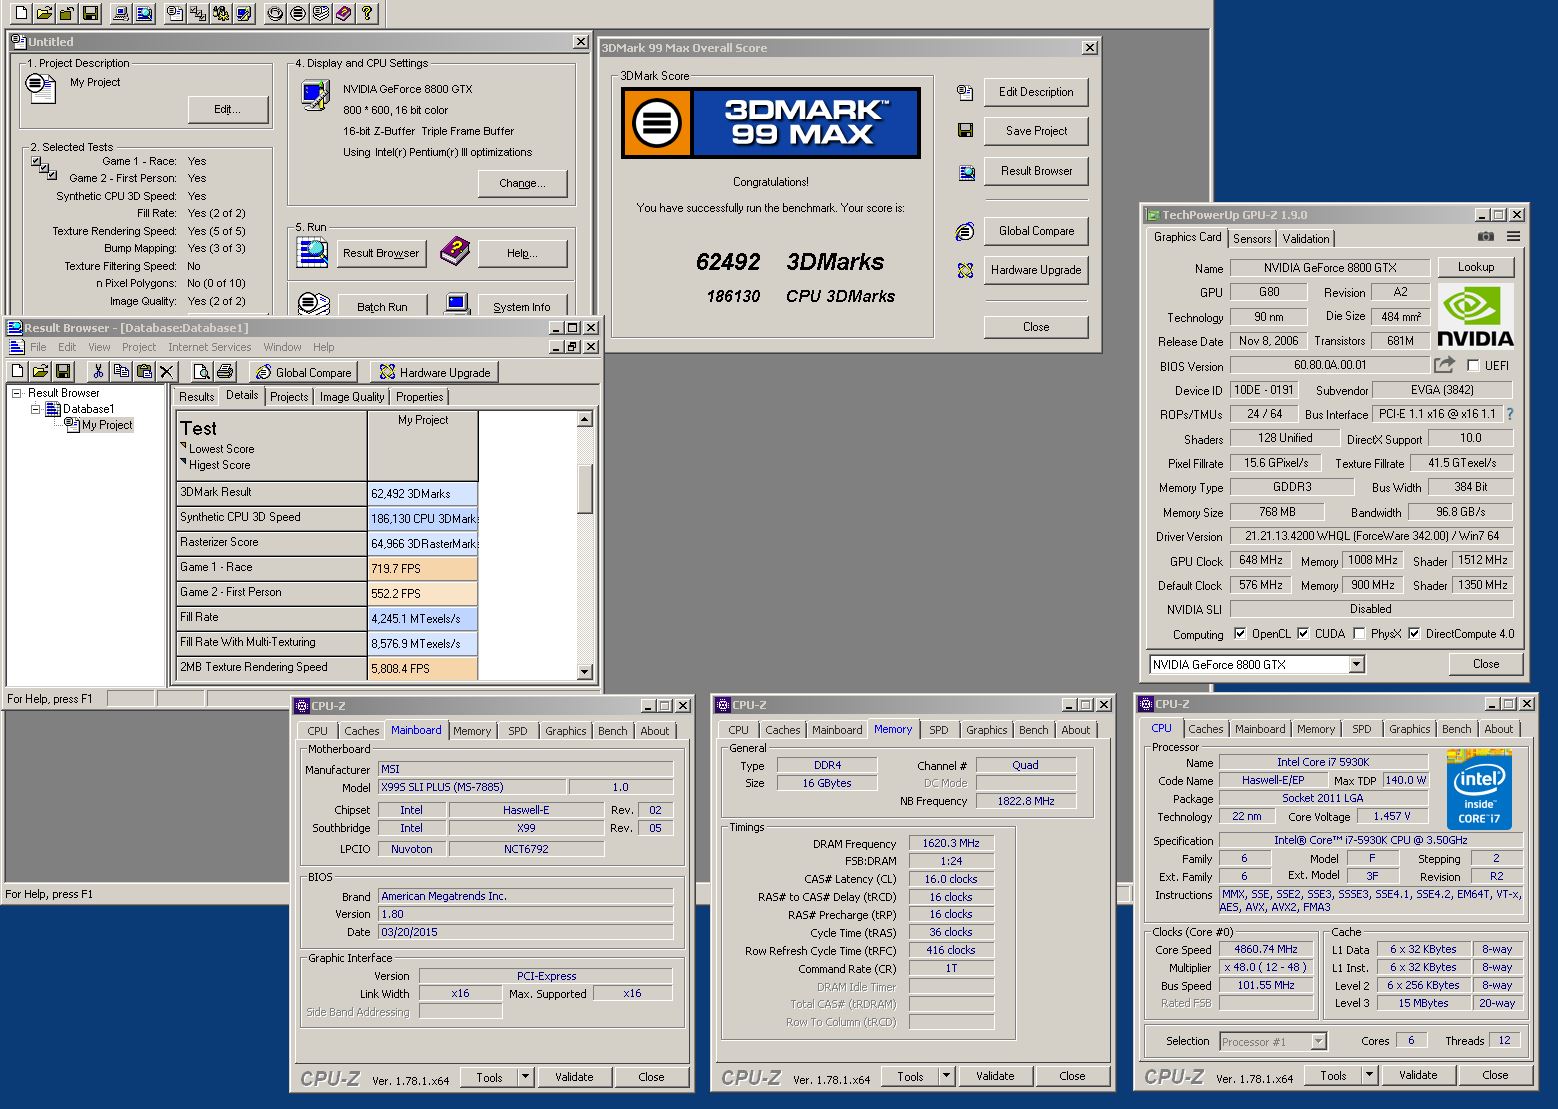Screen dimensions: 1558x1109
Task: Open the Tools dropdown arrow in the CPU-Z CPU window
Action: (1370, 1075)
